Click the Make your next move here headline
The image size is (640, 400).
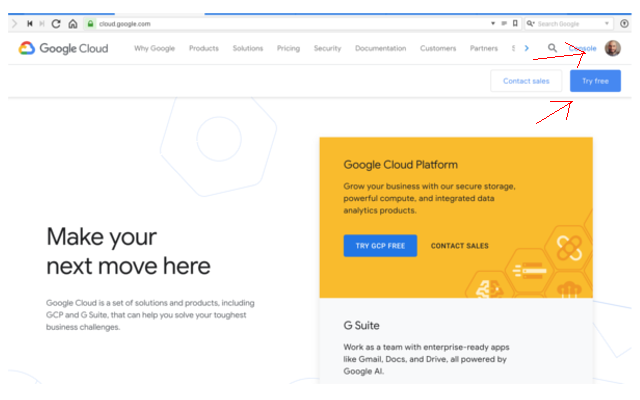point(128,251)
